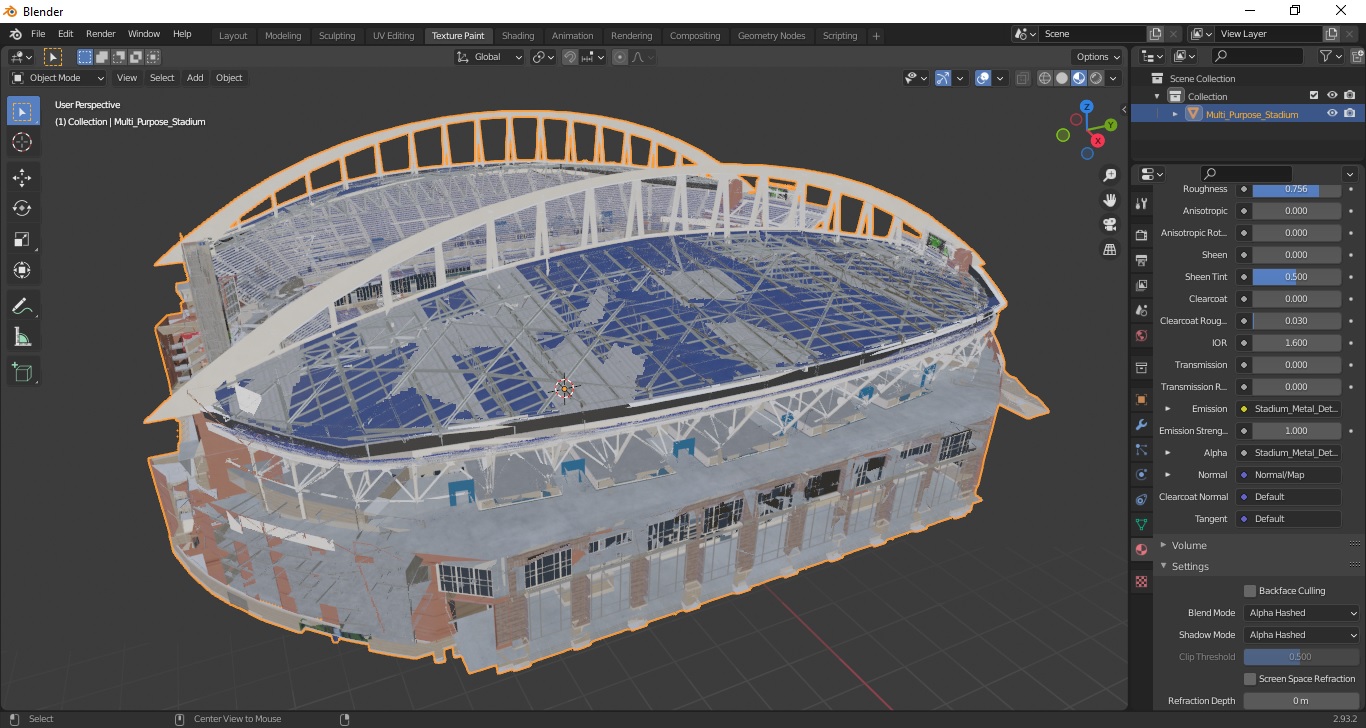
Task: Select the Cursor tool in the left toolbar
Action: click(22, 142)
